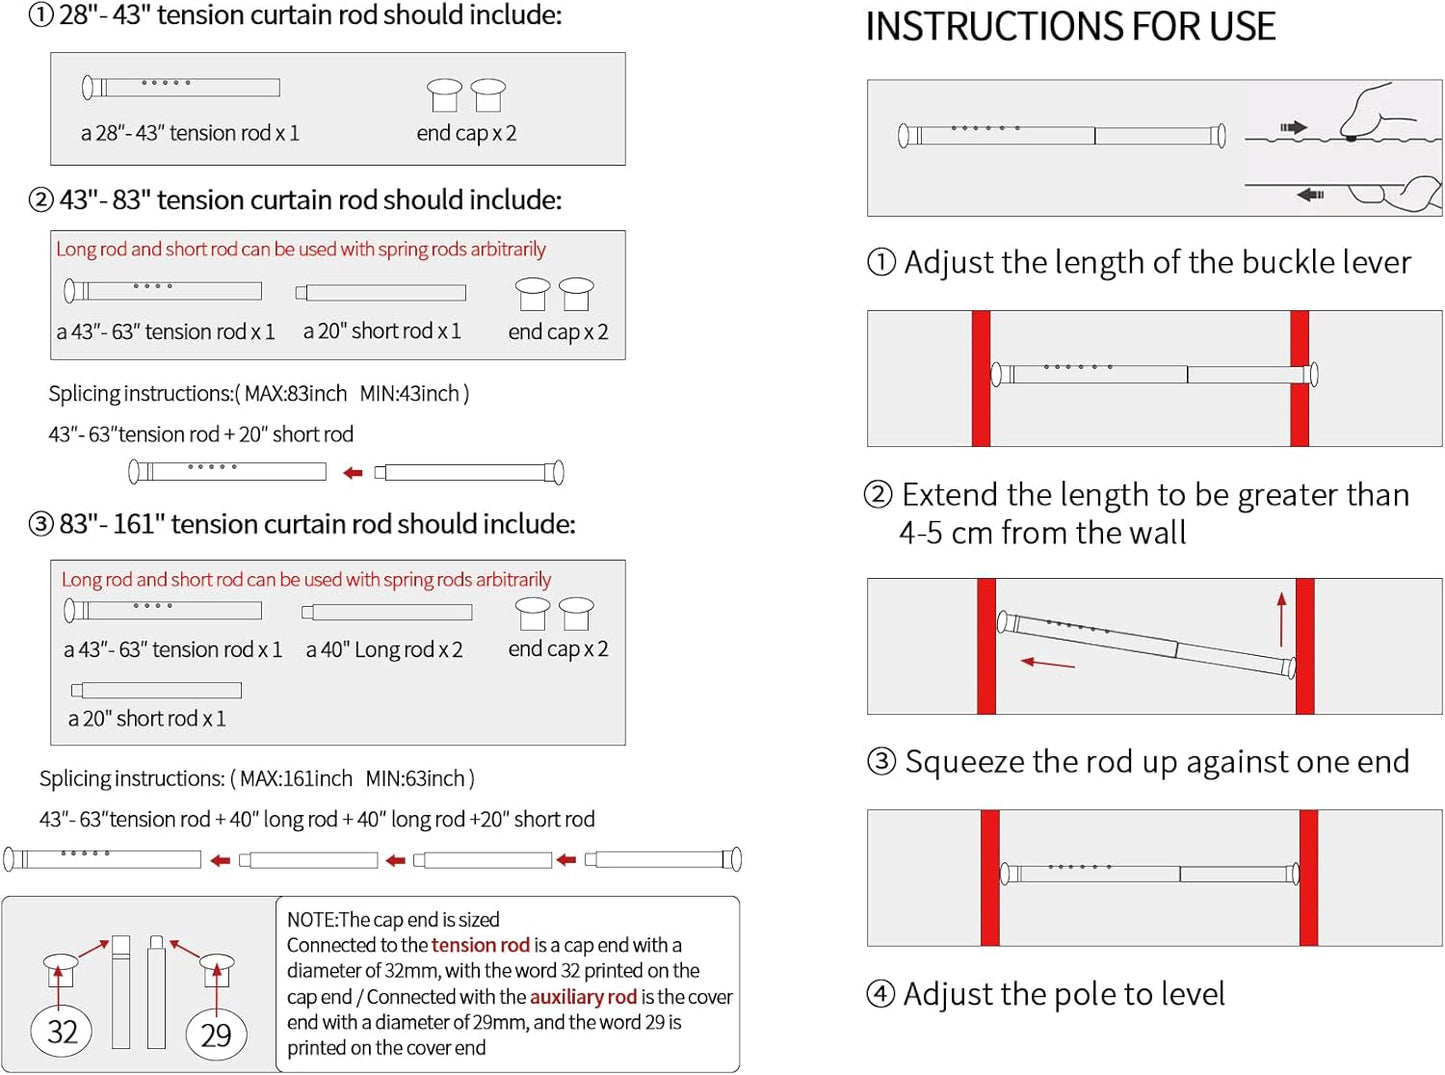Click the '83"-161" tension curtain rod' heading
This screenshot has width=1445, height=1075.
(x=317, y=524)
